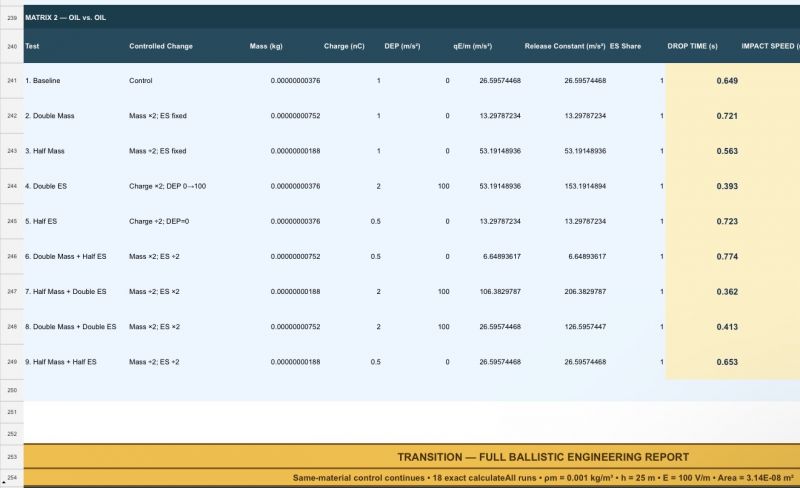Image resolution: width=800 pixels, height=488 pixels.
Task: Click the 'IMPACT SPEED' column header
Action: click(770, 46)
